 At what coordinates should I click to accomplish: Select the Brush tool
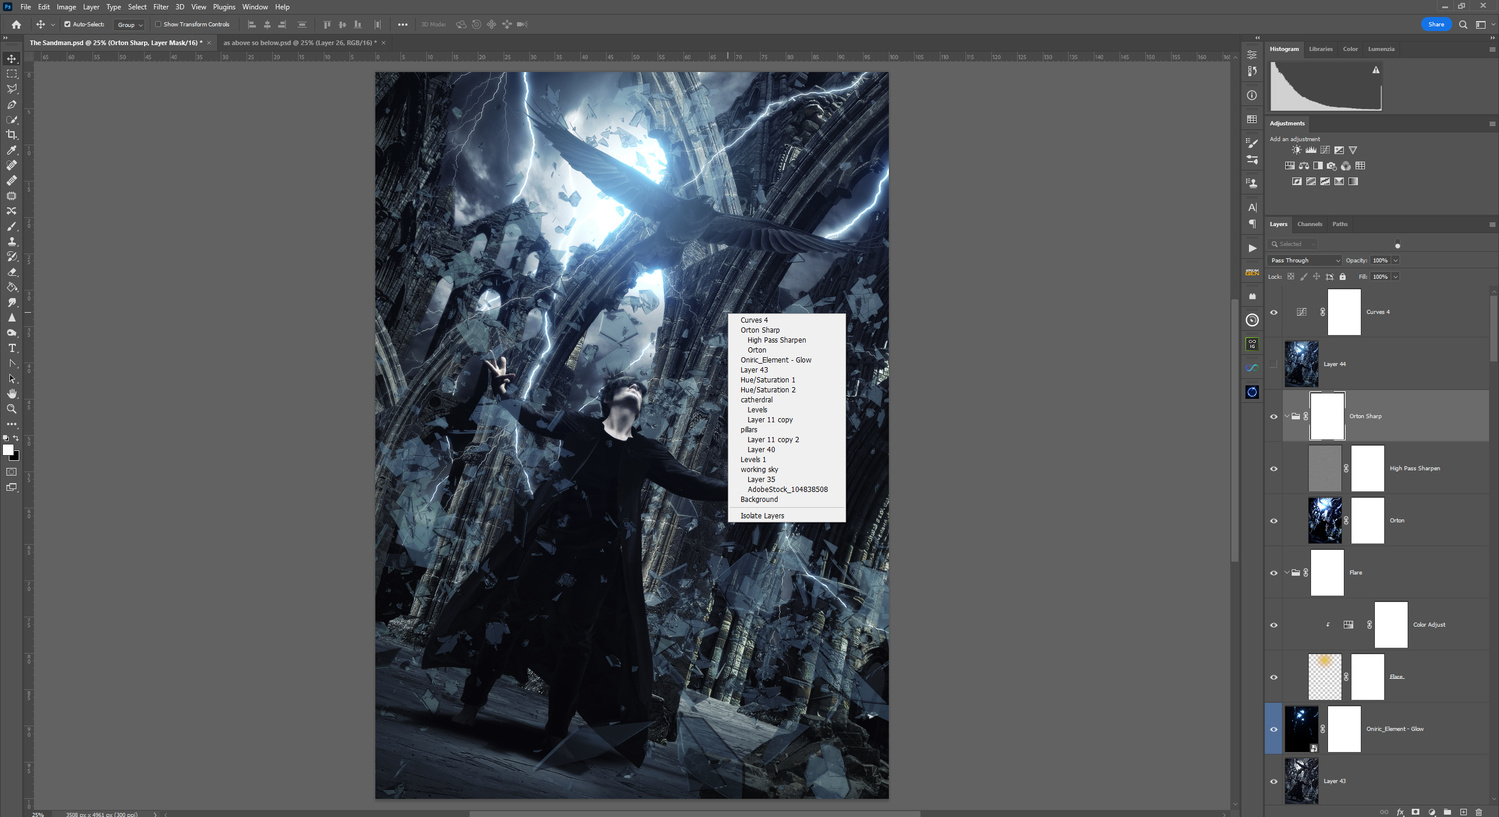pyautogui.click(x=12, y=226)
